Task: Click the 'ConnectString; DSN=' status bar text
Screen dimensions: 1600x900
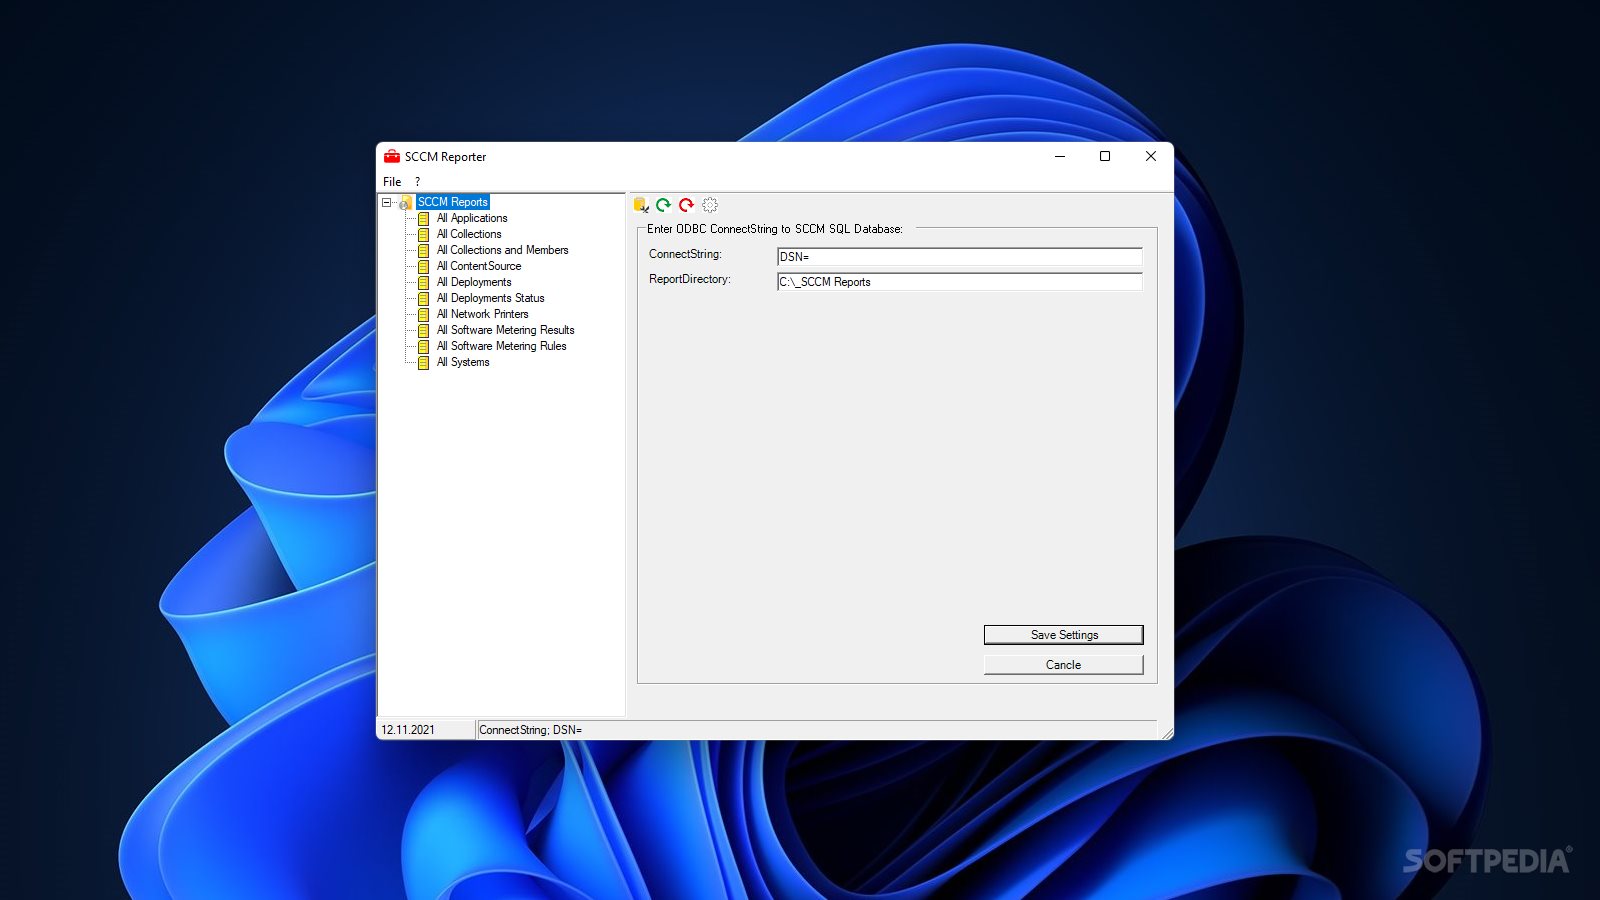Action: pos(530,730)
